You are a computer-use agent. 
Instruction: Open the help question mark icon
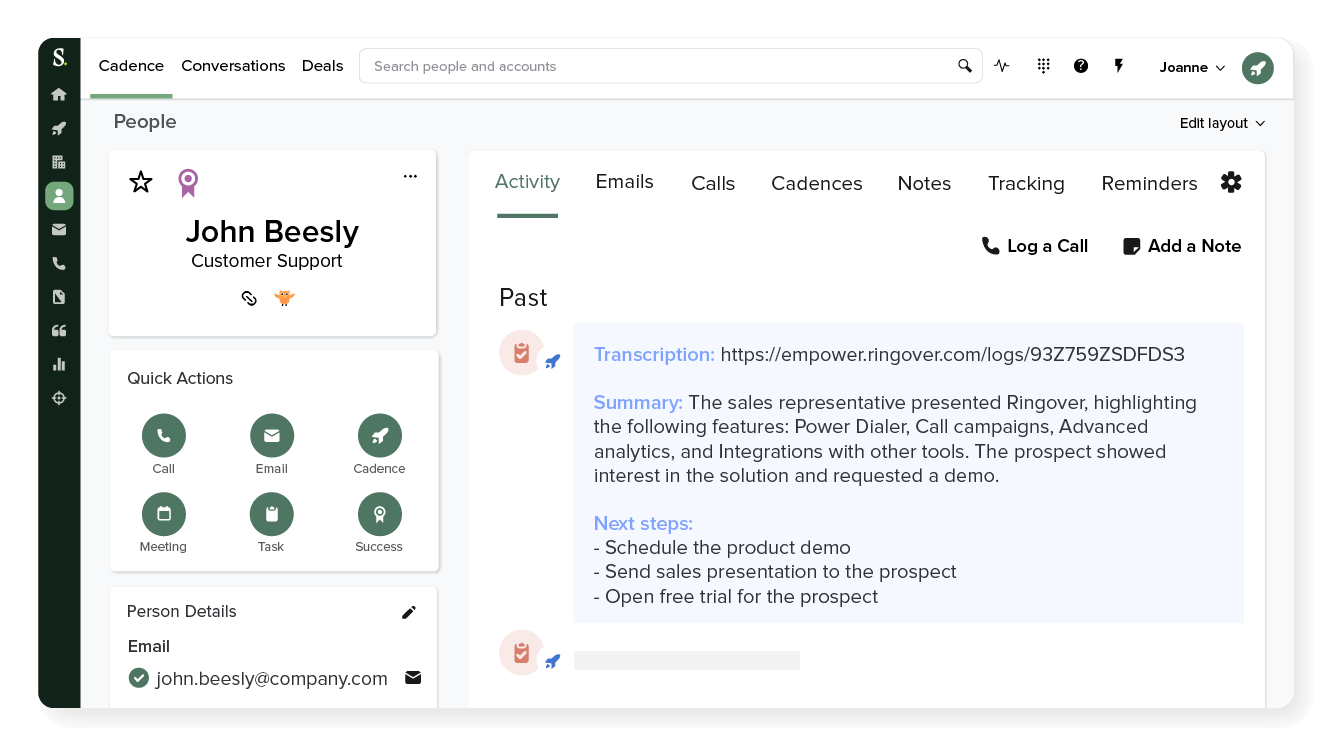[1081, 65]
